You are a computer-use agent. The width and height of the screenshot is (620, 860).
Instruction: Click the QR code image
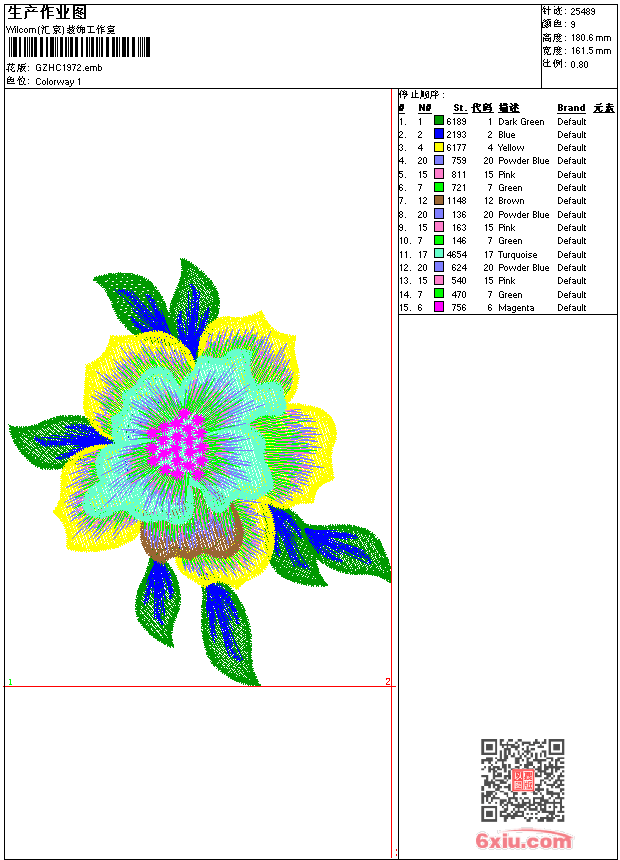(523, 780)
